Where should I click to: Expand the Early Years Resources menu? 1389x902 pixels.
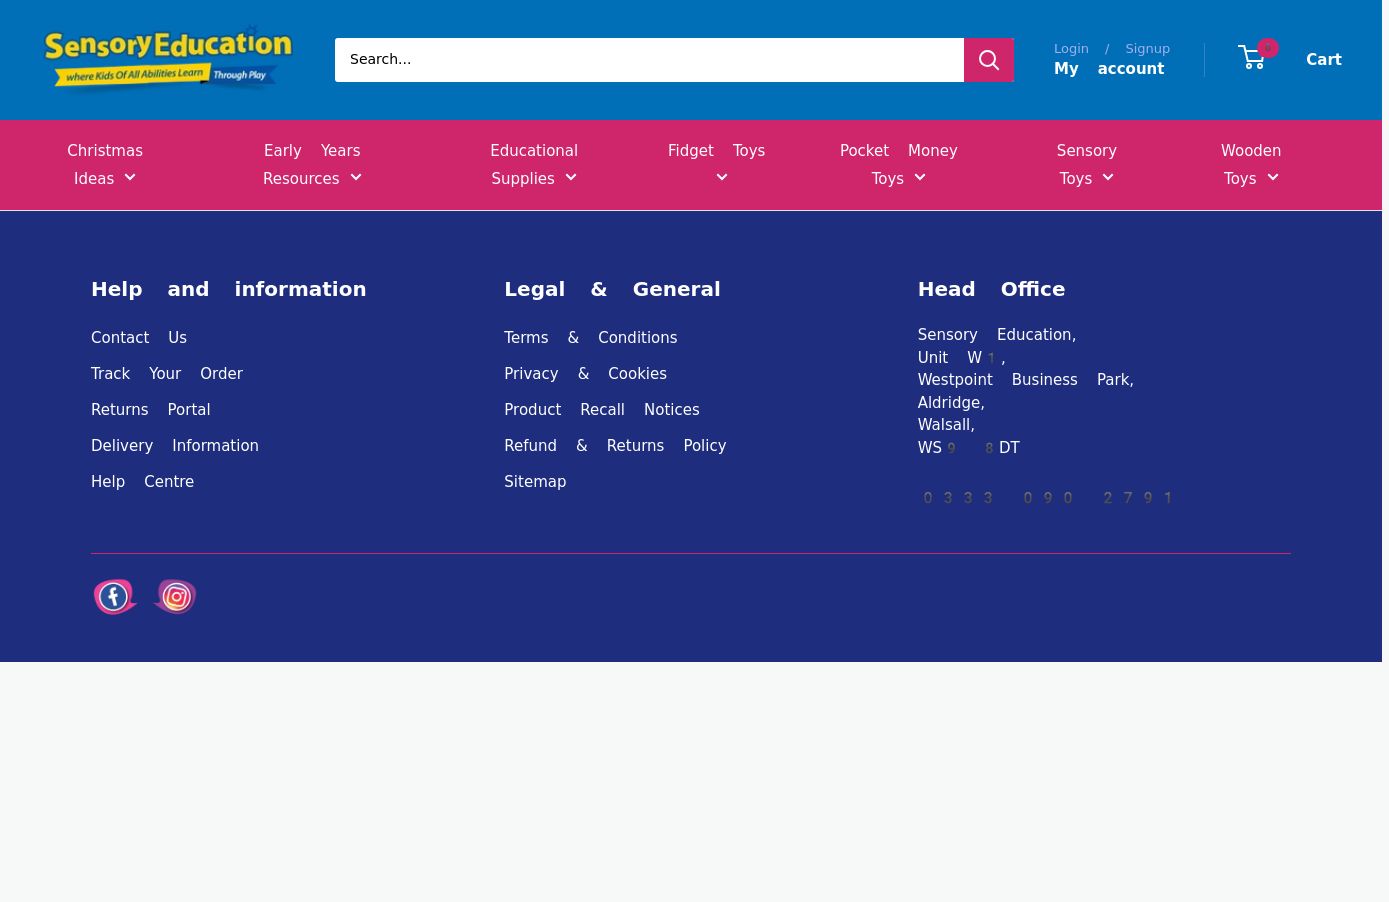312,165
